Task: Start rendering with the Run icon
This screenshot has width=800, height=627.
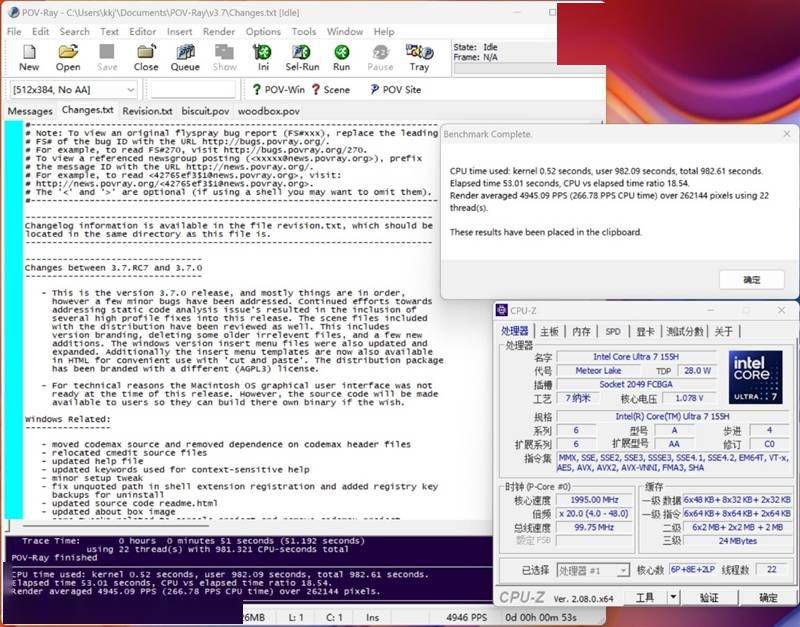Action: (341, 52)
